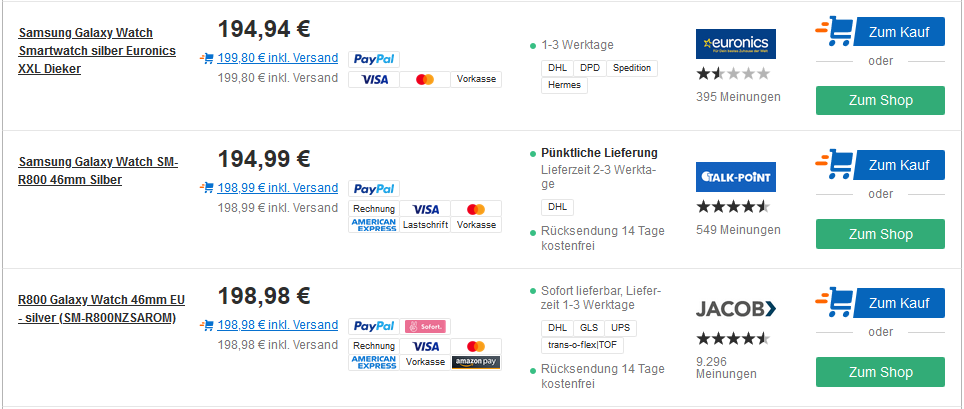Click Amazon Pay icon in JACOB offer
Image resolution: width=964 pixels, height=409 pixels.
click(475, 361)
